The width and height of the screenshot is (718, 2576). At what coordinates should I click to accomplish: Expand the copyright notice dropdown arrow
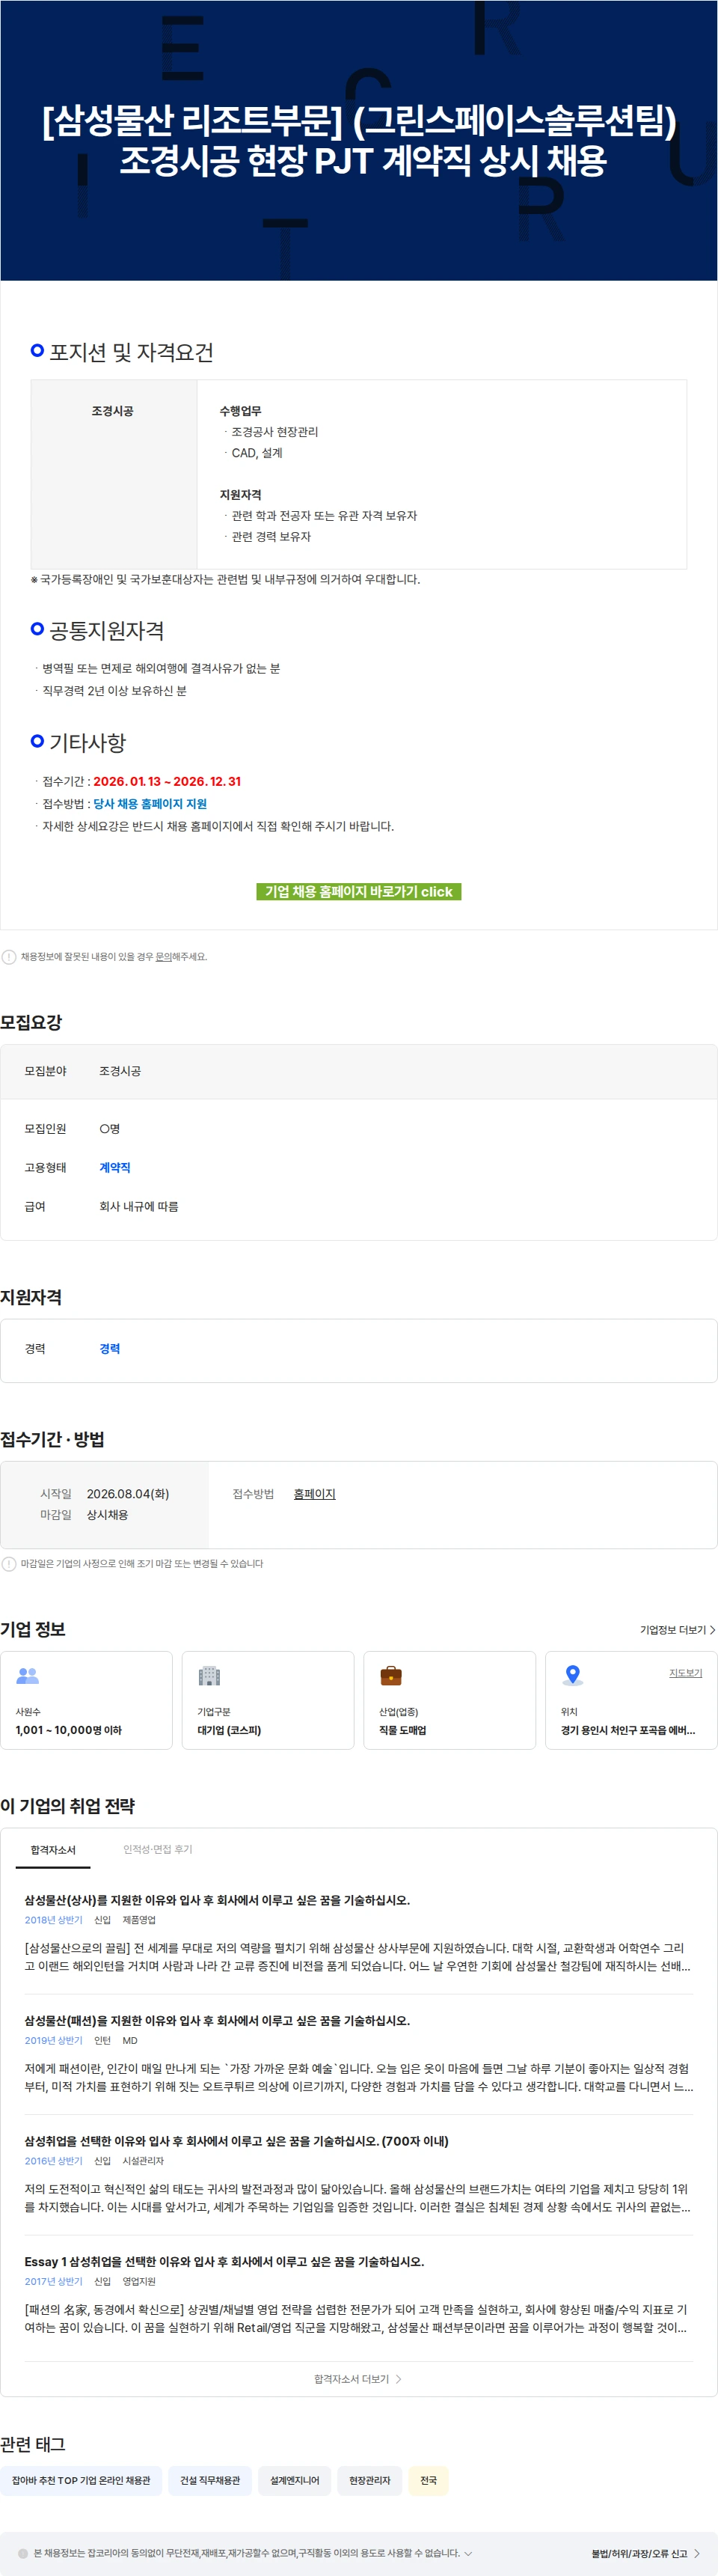click(x=468, y=2553)
